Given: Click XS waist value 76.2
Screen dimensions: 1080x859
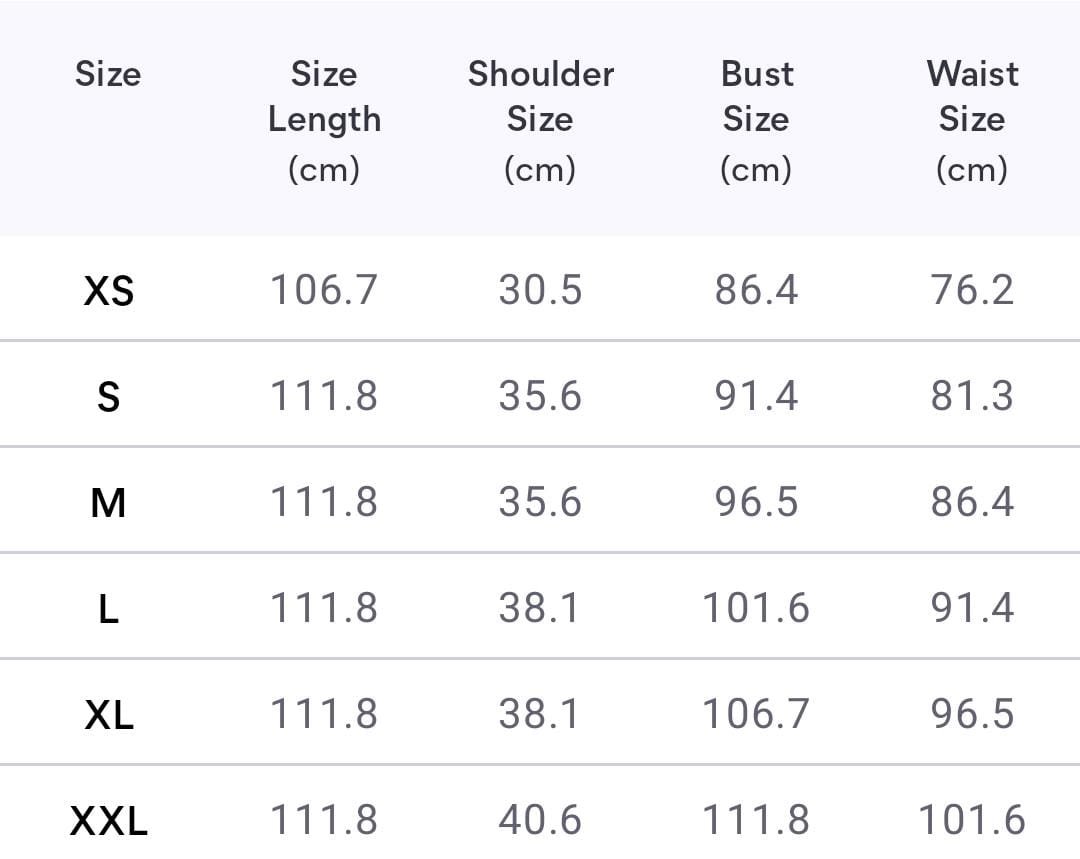Looking at the screenshot, I should pyautogui.click(x=972, y=290).
